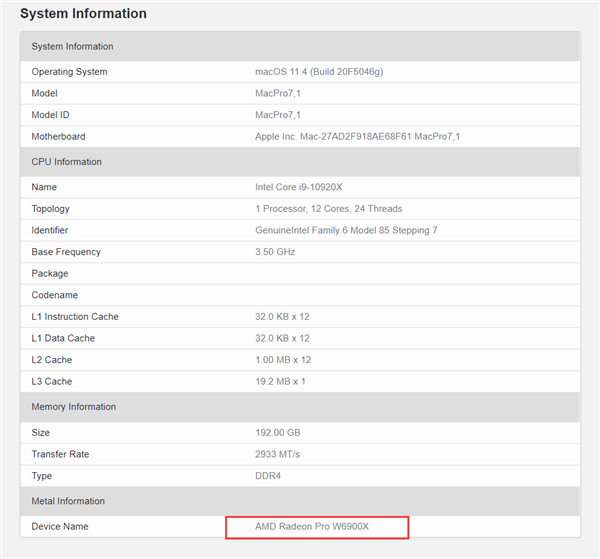Screen dimensions: 600x559
Task: Click the Topology value with 12 Cores
Action: point(328,209)
